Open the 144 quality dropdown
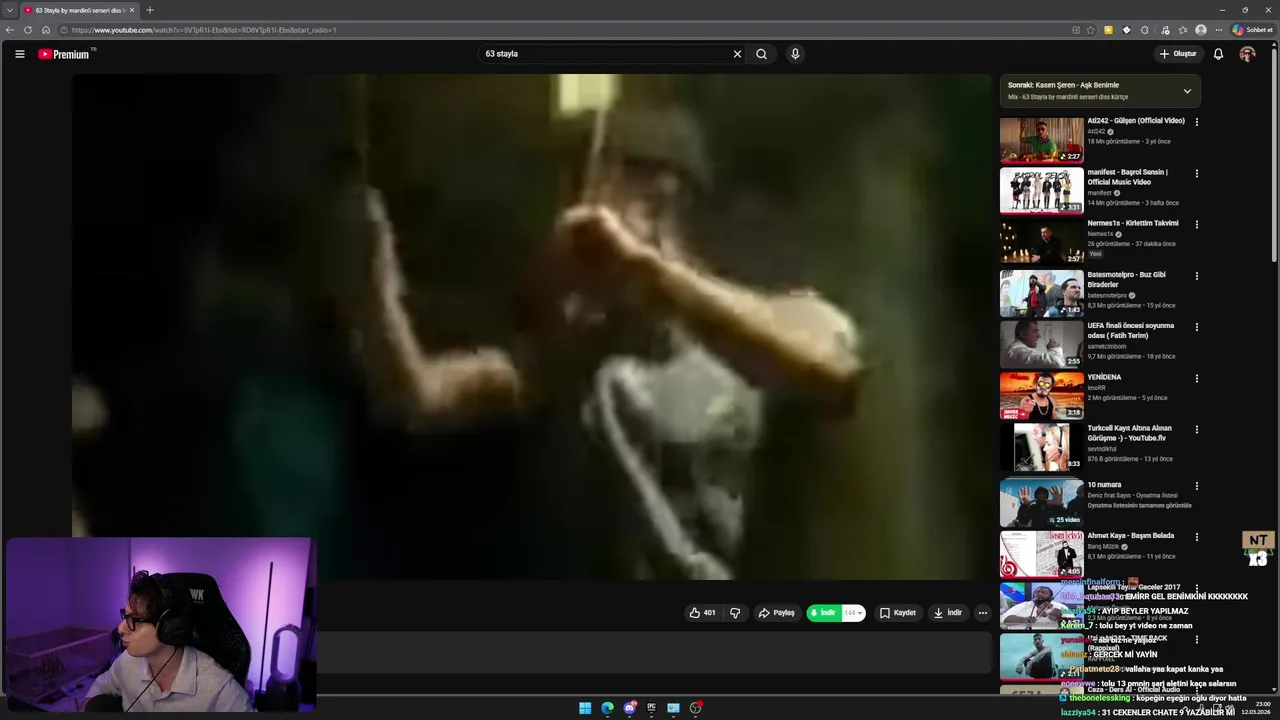This screenshot has width=1280, height=720. 853,613
